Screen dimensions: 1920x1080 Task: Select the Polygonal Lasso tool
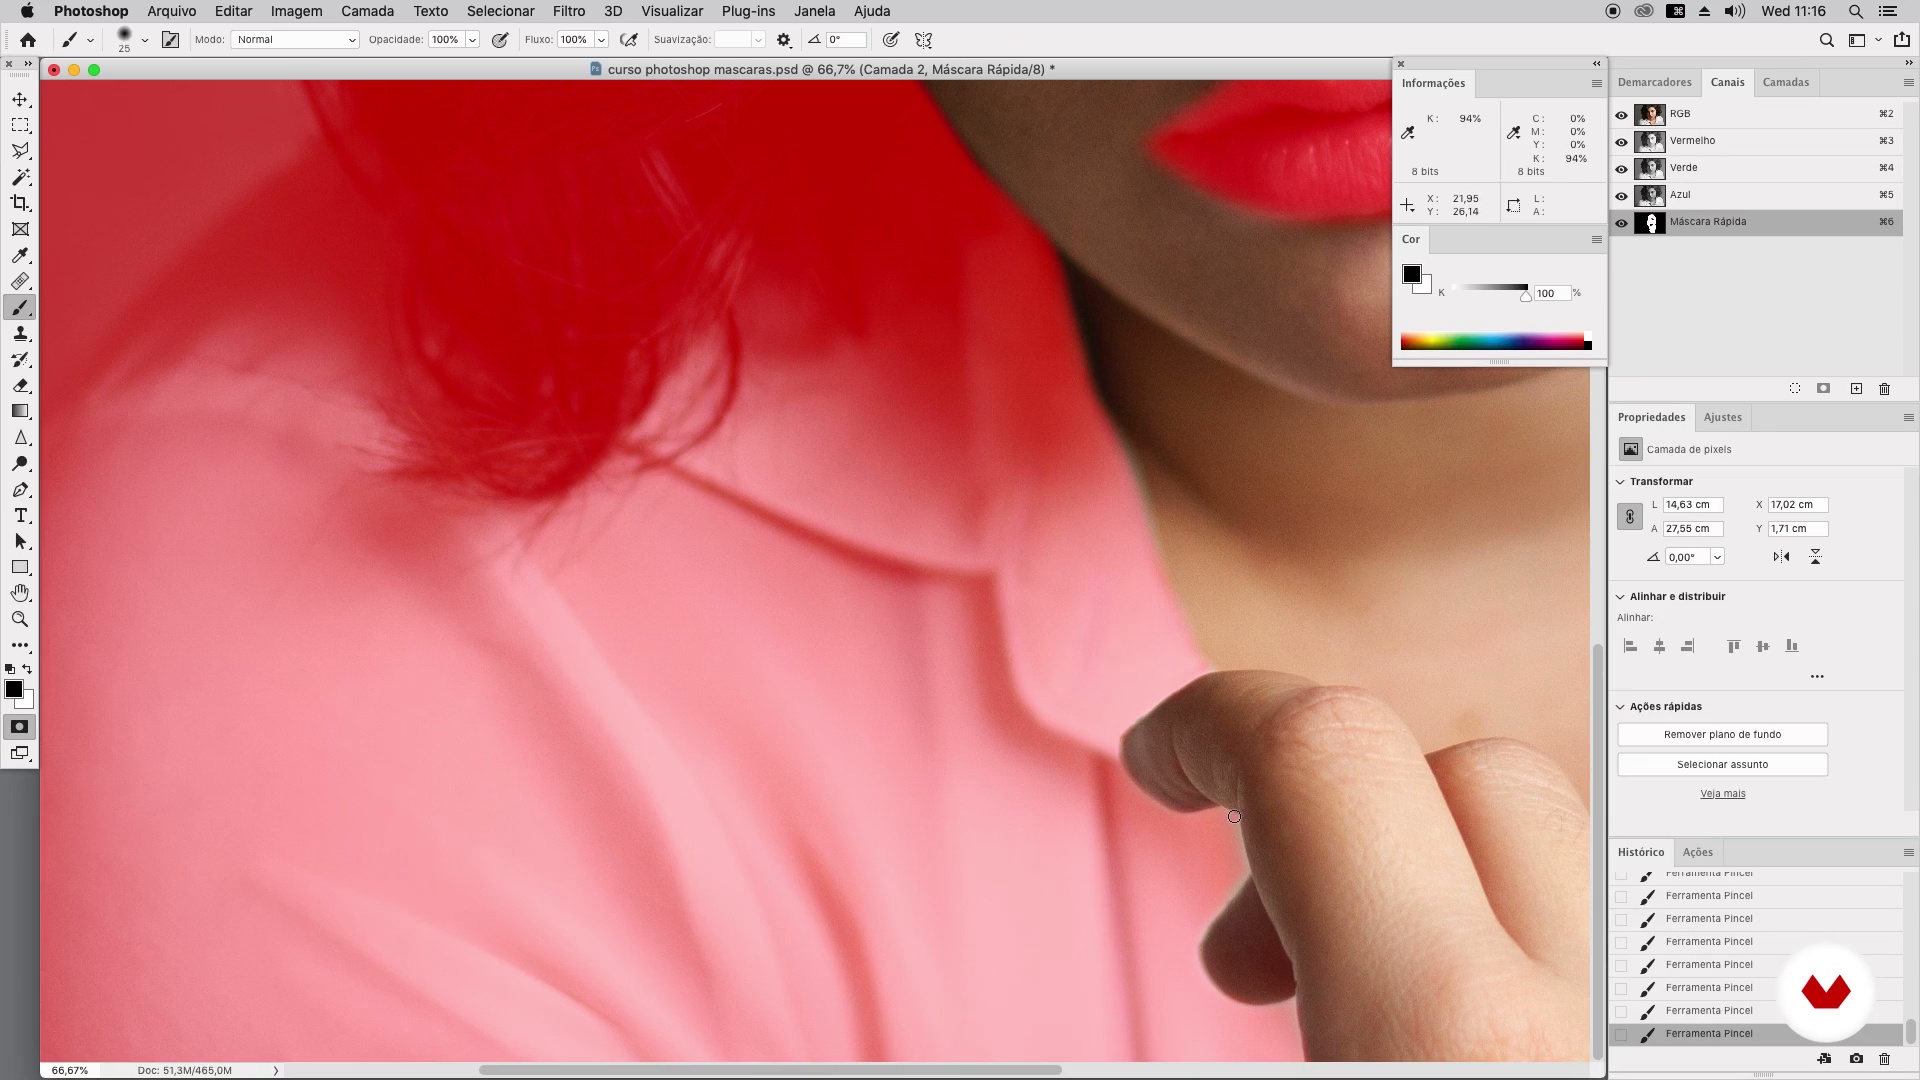click(x=20, y=151)
